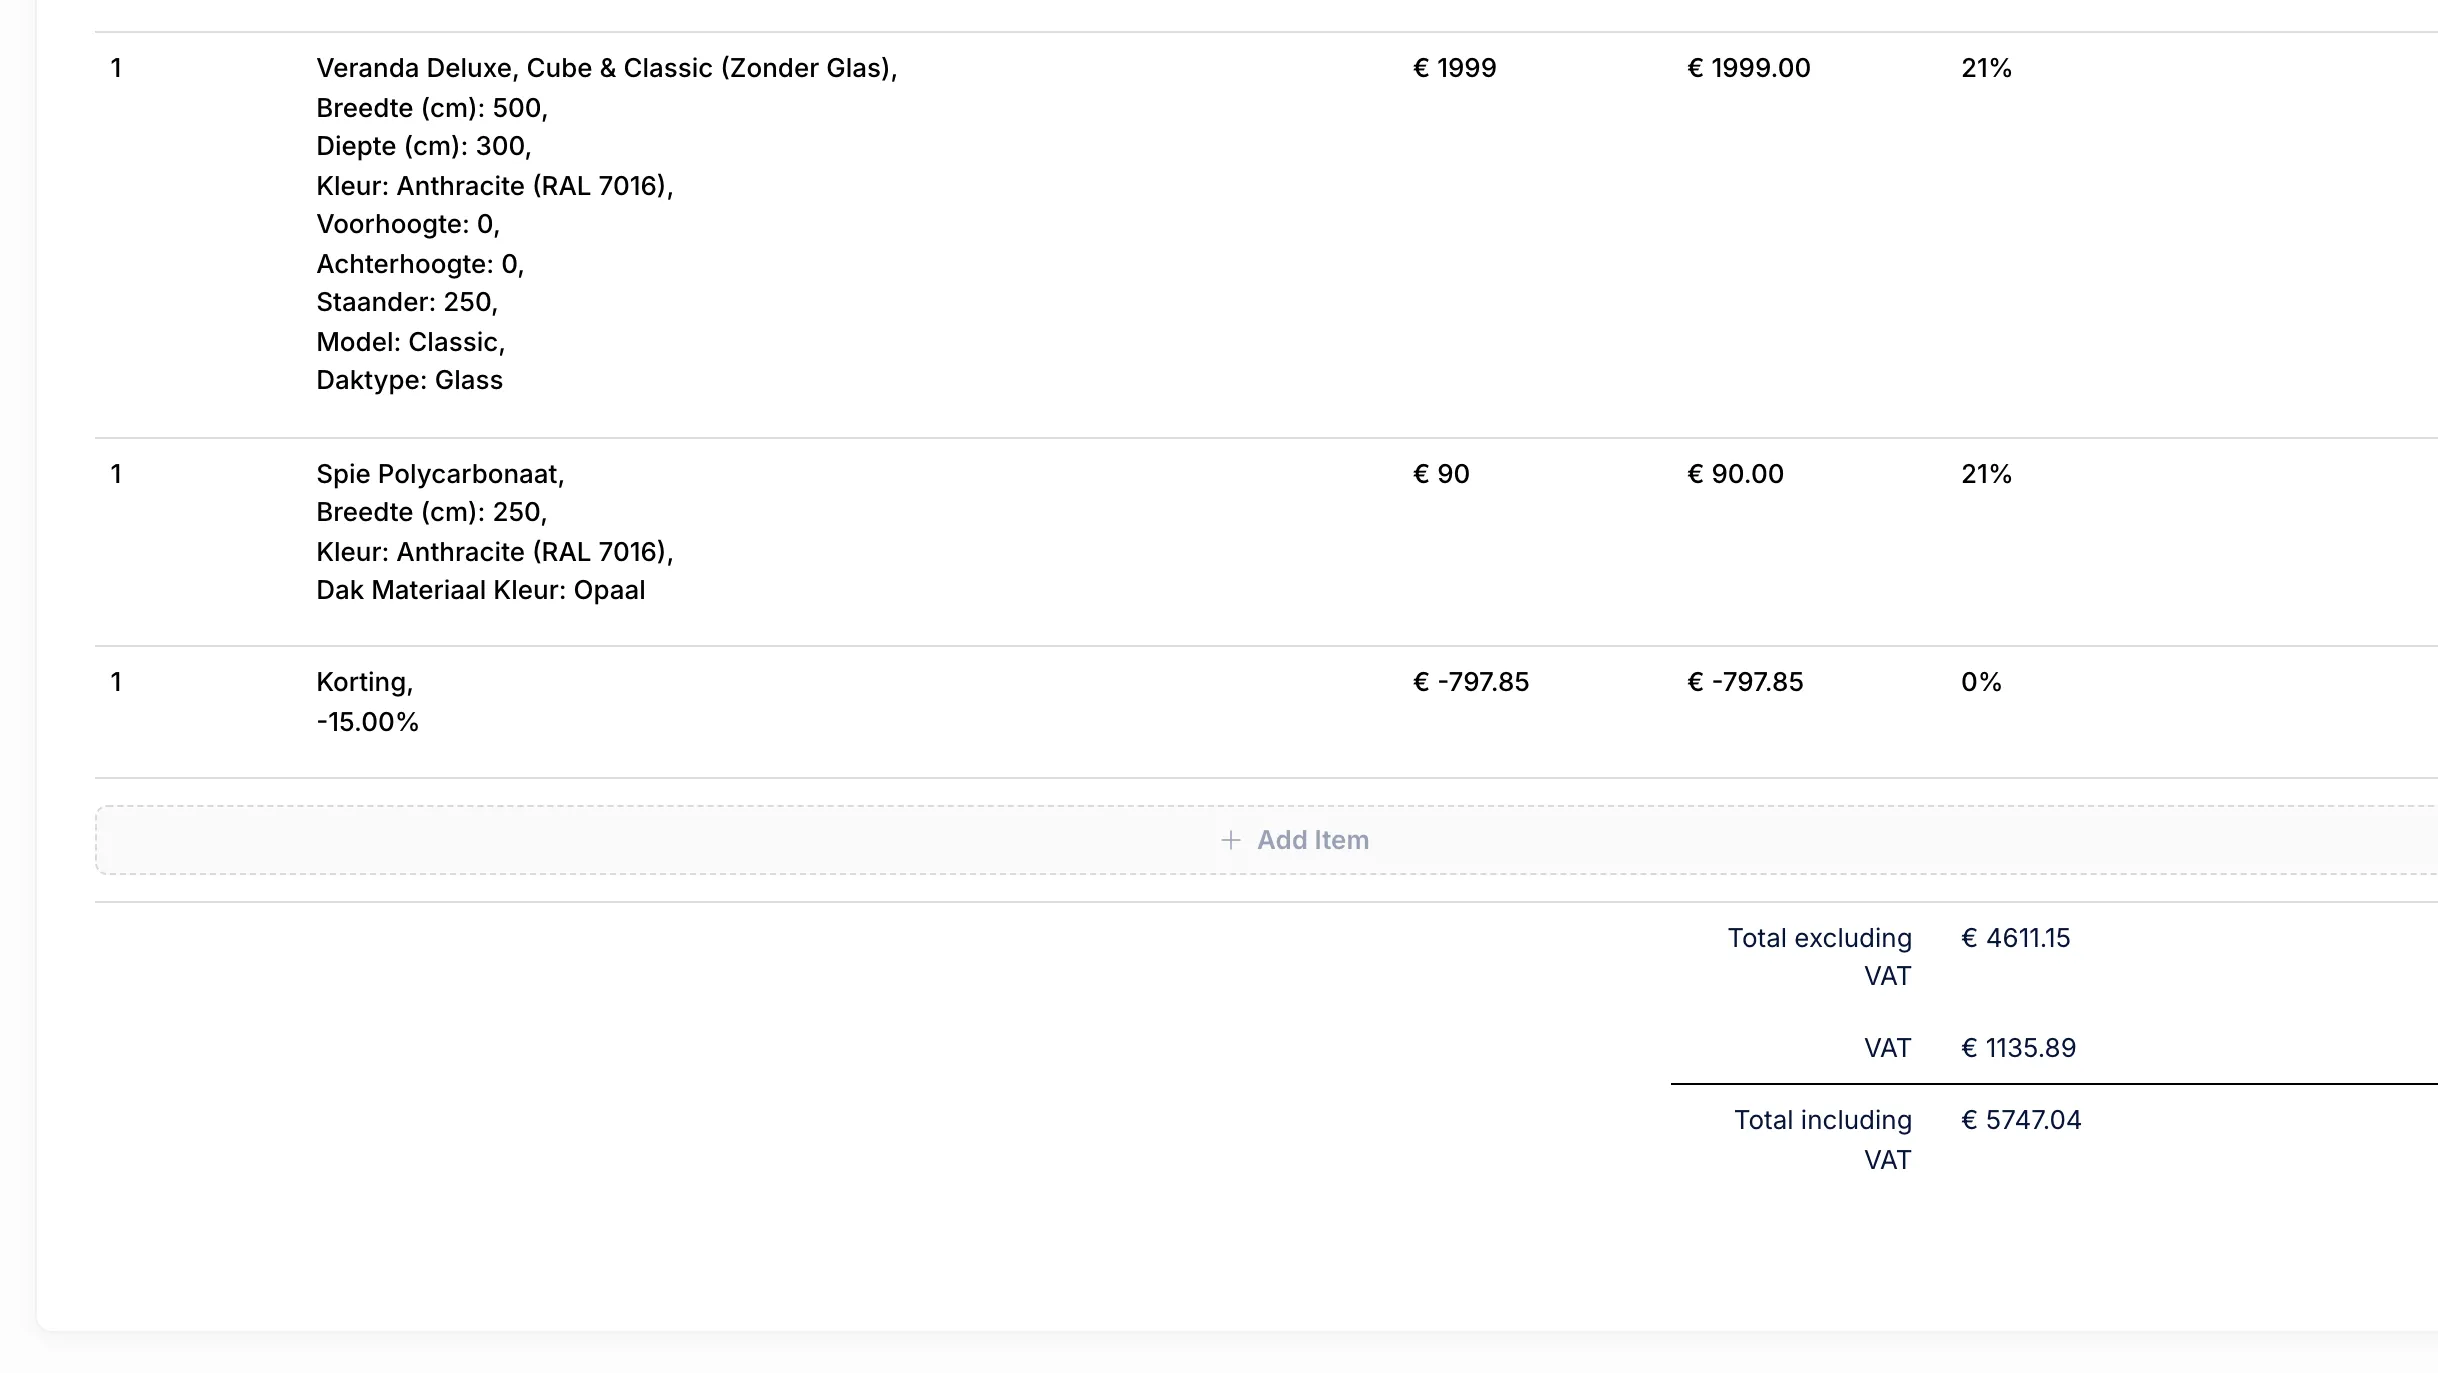This screenshot has height=1373, width=2438.
Task: Click the Breedte (cm): 250 line
Action: click(432, 512)
